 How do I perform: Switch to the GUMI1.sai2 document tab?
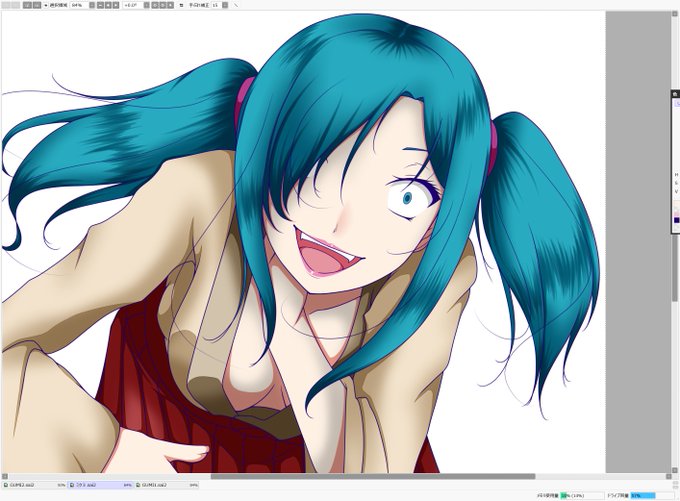tap(167, 485)
